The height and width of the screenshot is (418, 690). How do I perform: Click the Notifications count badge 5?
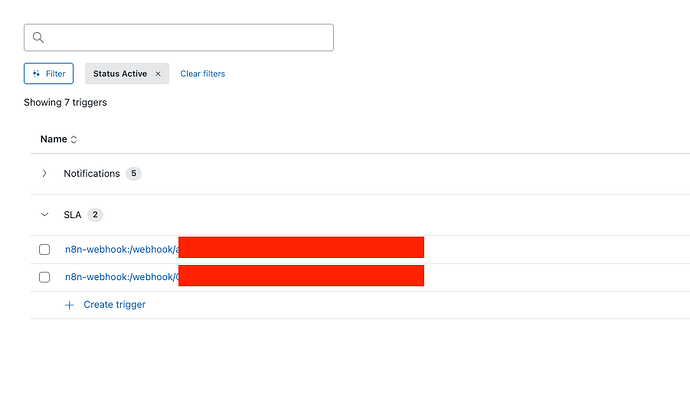pos(134,173)
